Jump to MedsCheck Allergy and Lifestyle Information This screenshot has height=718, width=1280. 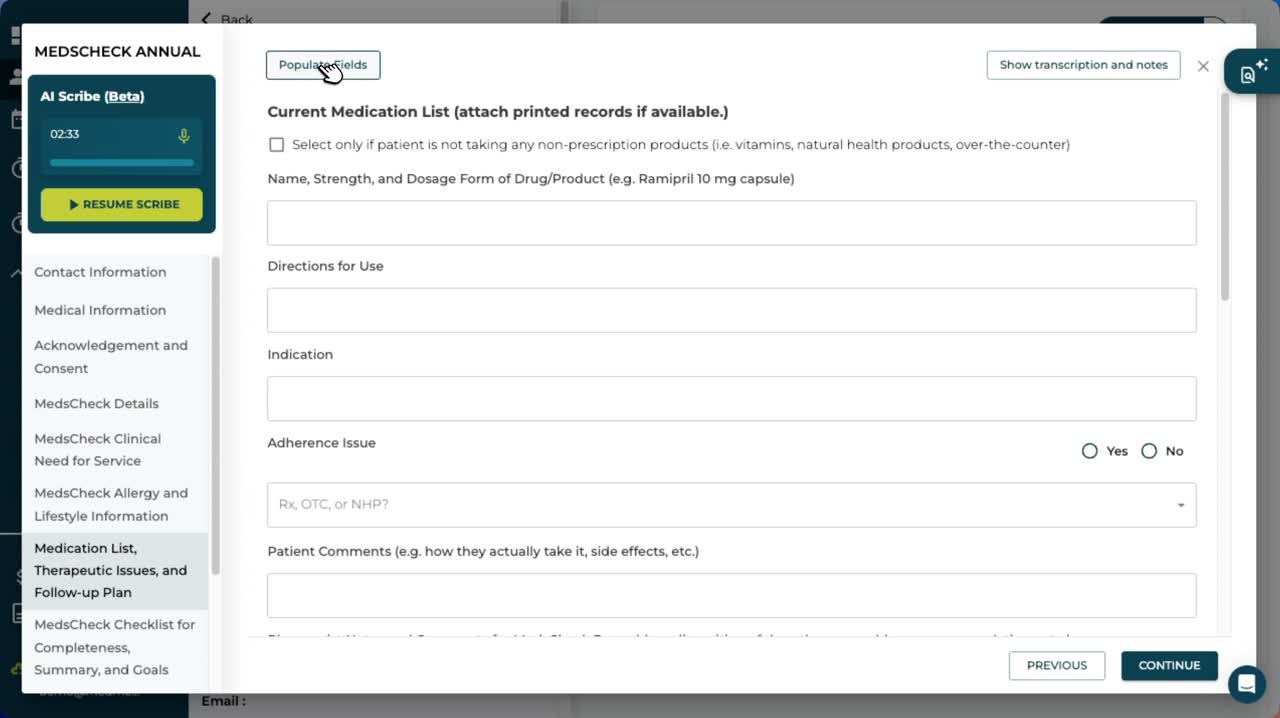point(111,505)
